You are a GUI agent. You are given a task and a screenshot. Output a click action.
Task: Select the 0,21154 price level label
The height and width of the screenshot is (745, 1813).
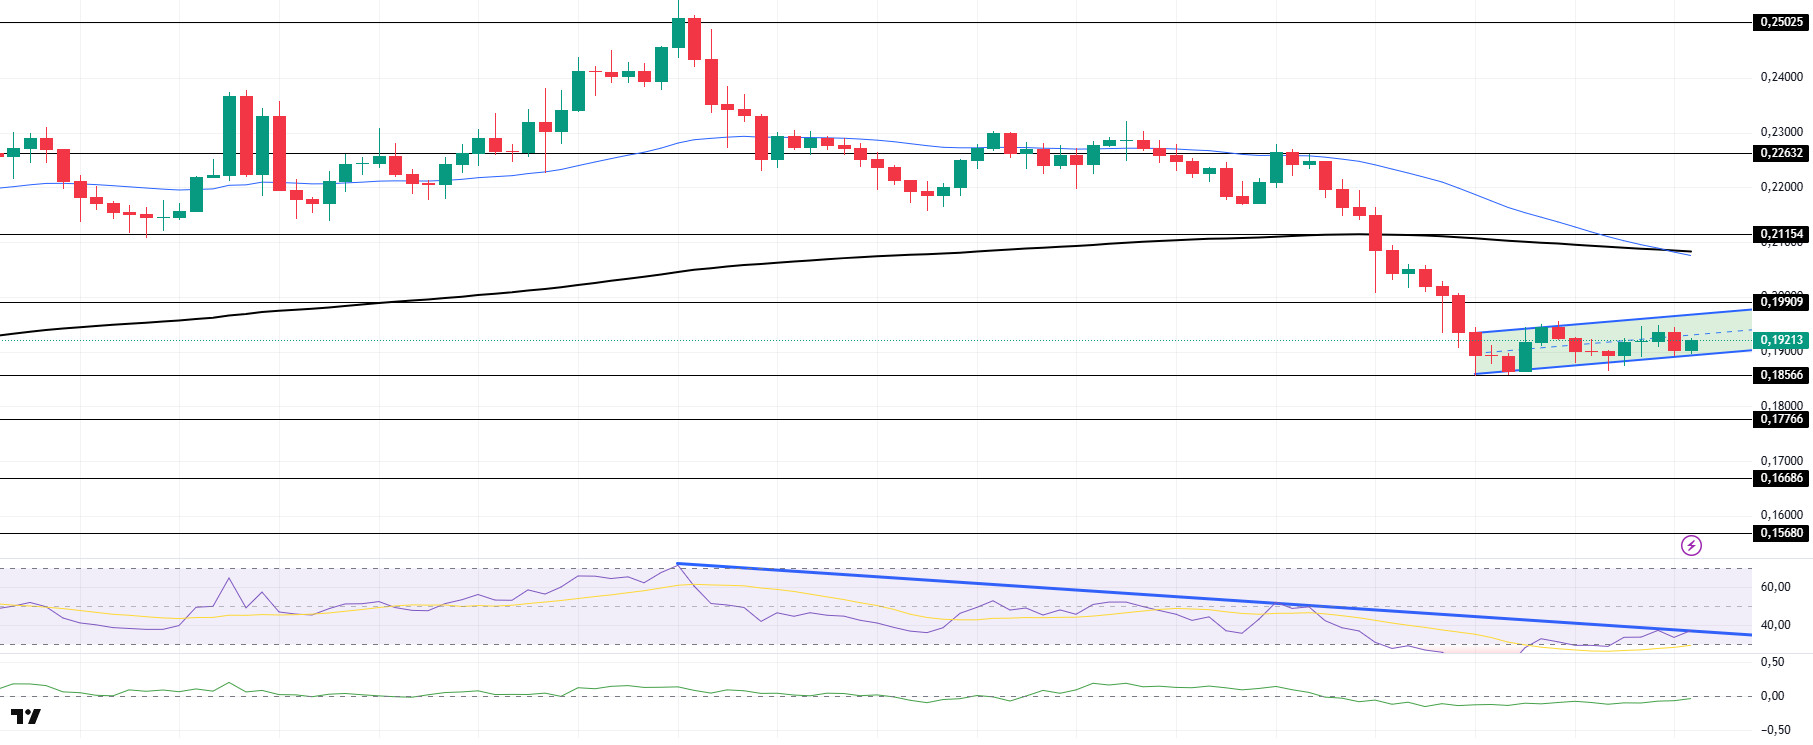[1782, 234]
